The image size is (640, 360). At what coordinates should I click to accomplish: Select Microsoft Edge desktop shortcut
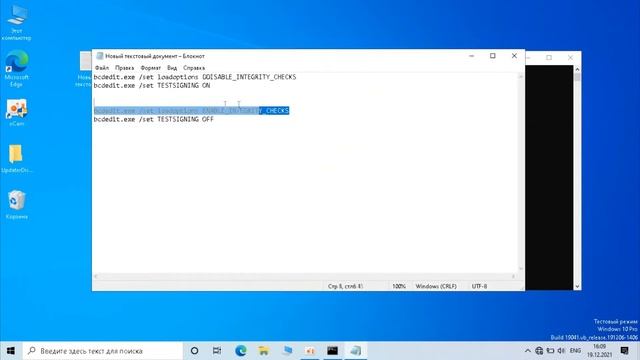16,69
